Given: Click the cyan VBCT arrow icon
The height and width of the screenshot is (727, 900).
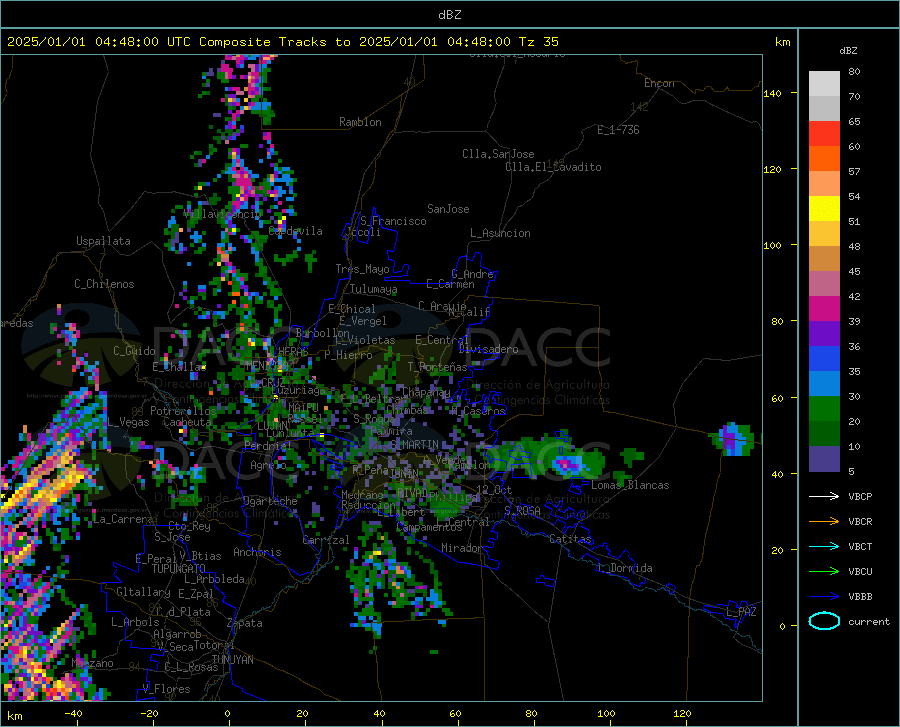Looking at the screenshot, I should (824, 546).
